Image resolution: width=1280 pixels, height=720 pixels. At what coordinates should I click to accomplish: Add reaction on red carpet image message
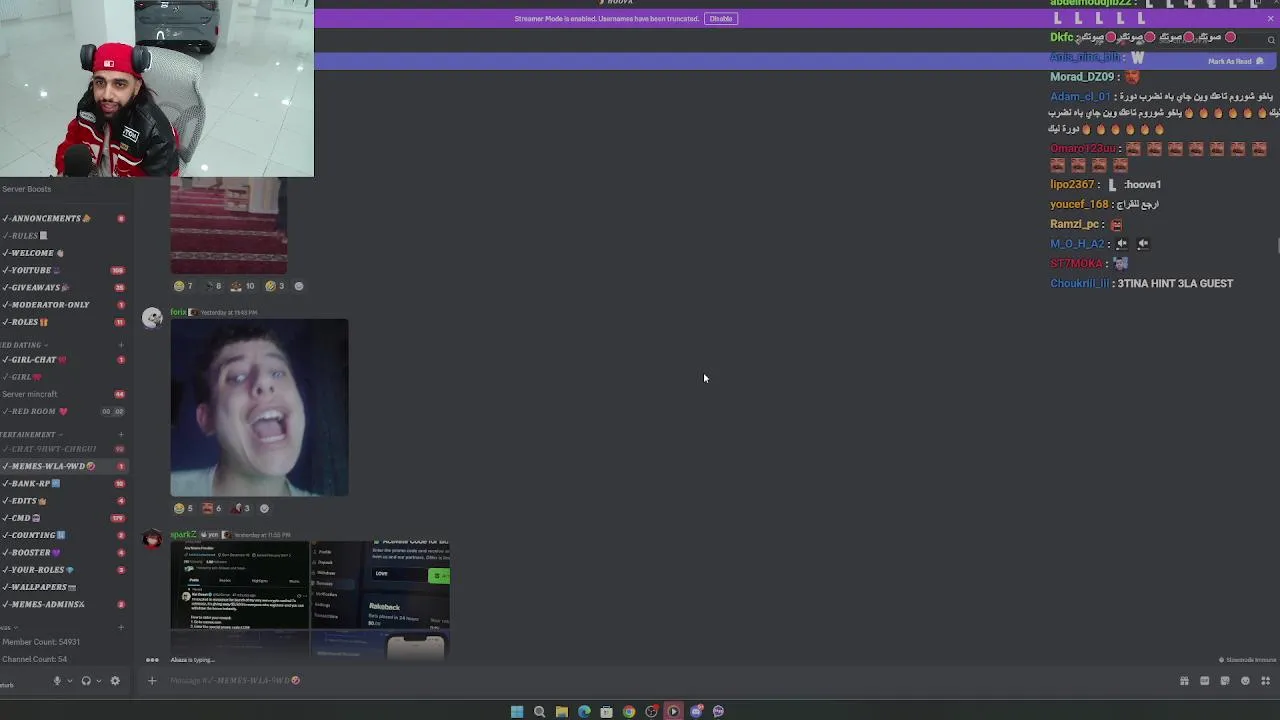[298, 286]
